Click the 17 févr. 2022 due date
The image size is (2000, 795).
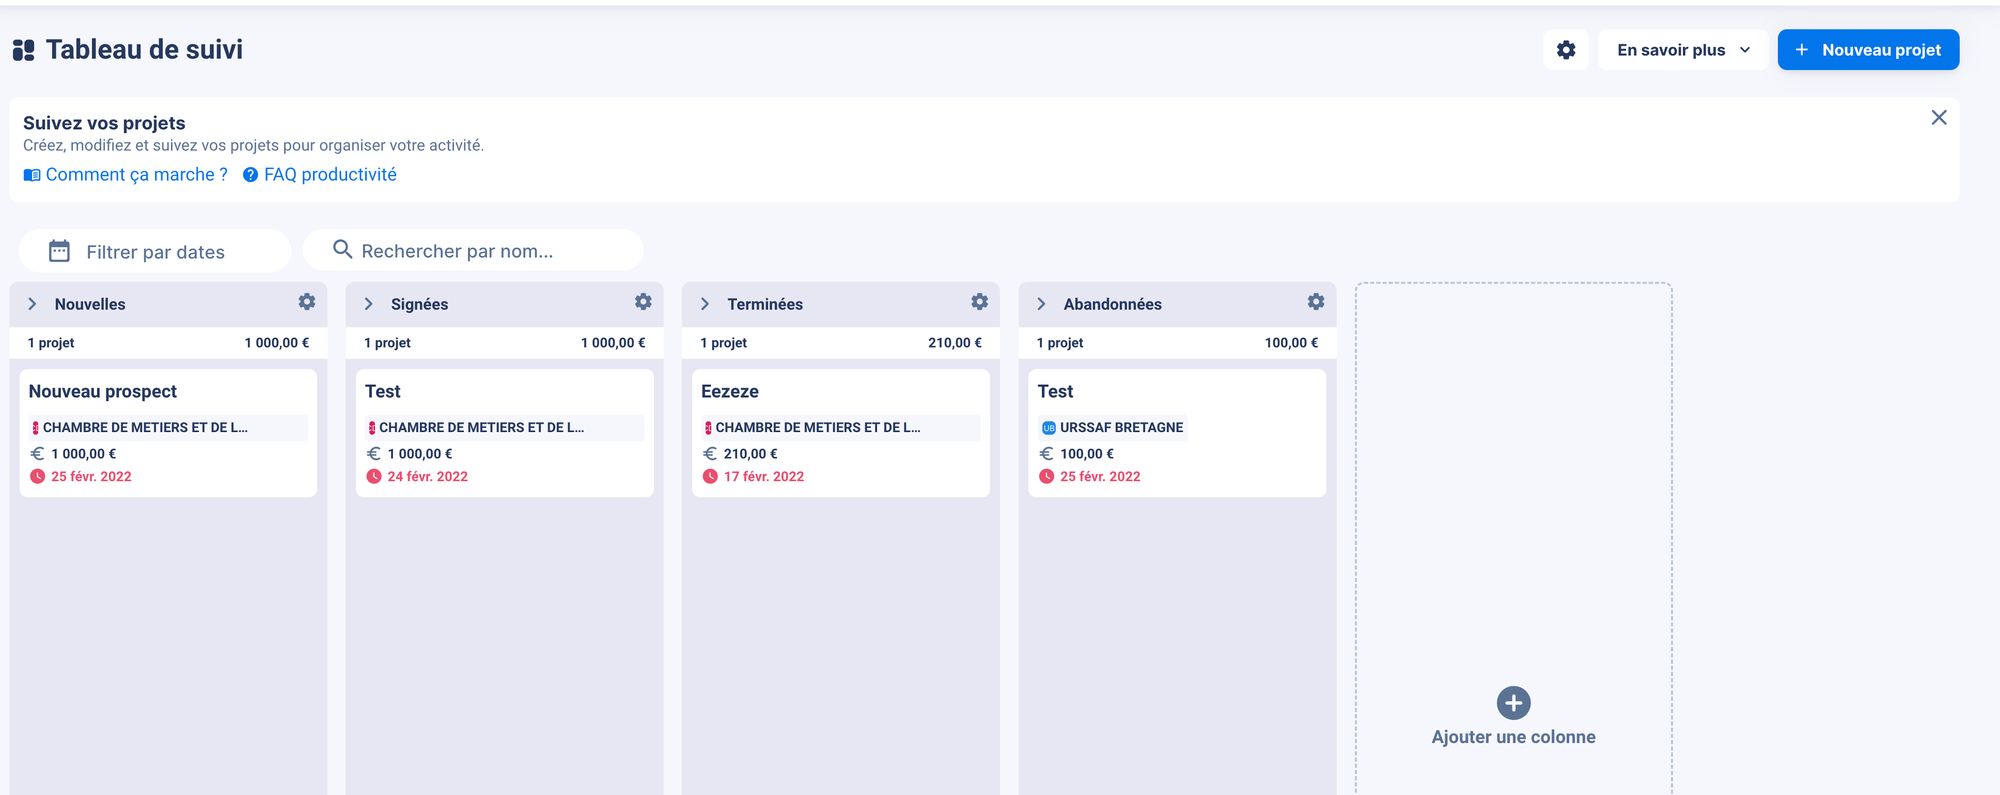click(x=764, y=477)
